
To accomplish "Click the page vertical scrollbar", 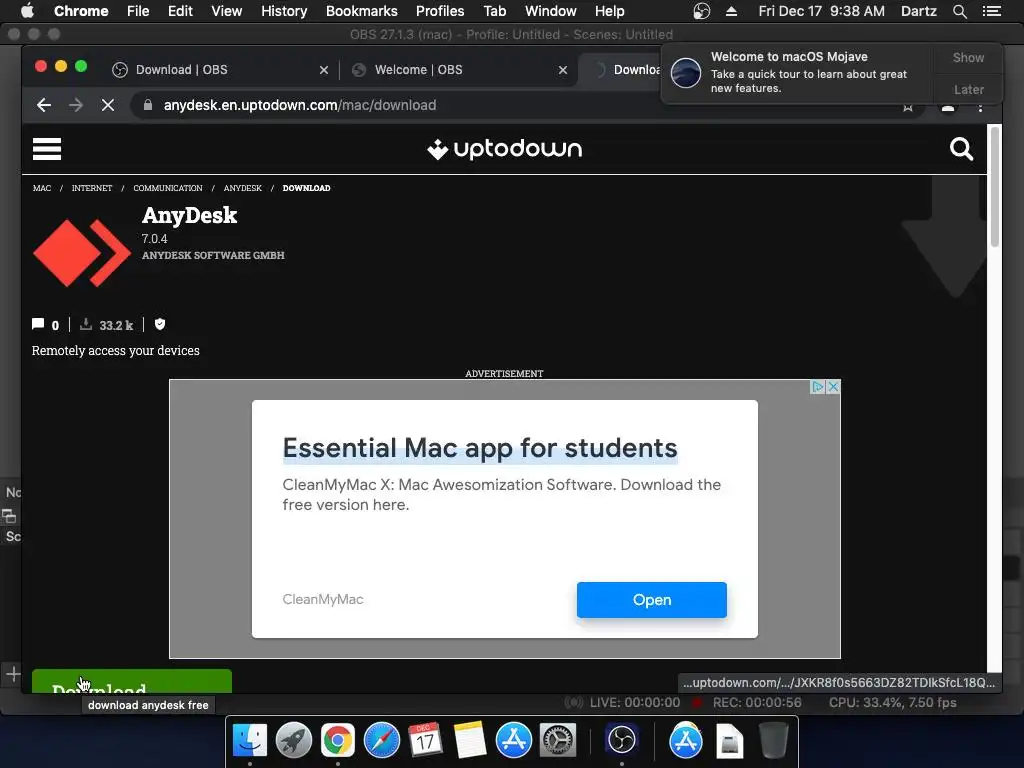I will click(995, 186).
